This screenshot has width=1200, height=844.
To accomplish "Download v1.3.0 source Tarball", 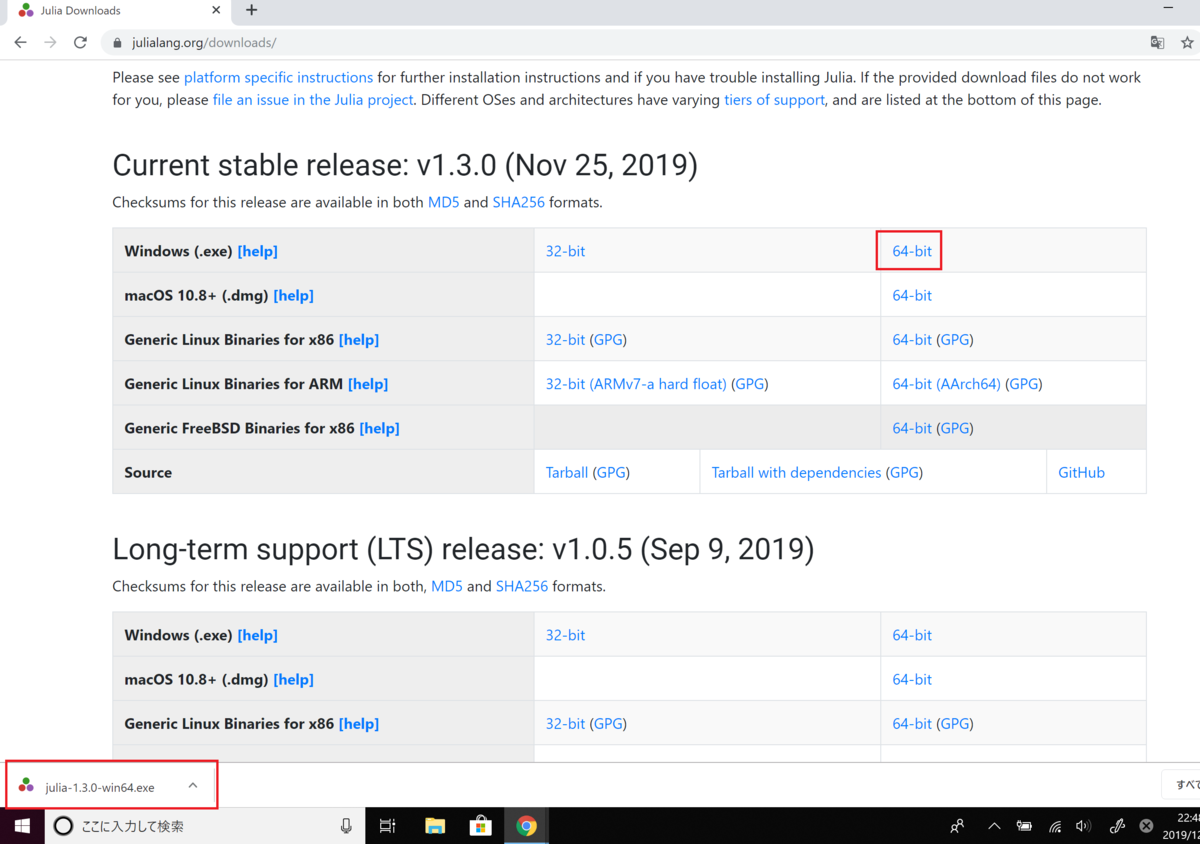I will pyautogui.click(x=567, y=472).
